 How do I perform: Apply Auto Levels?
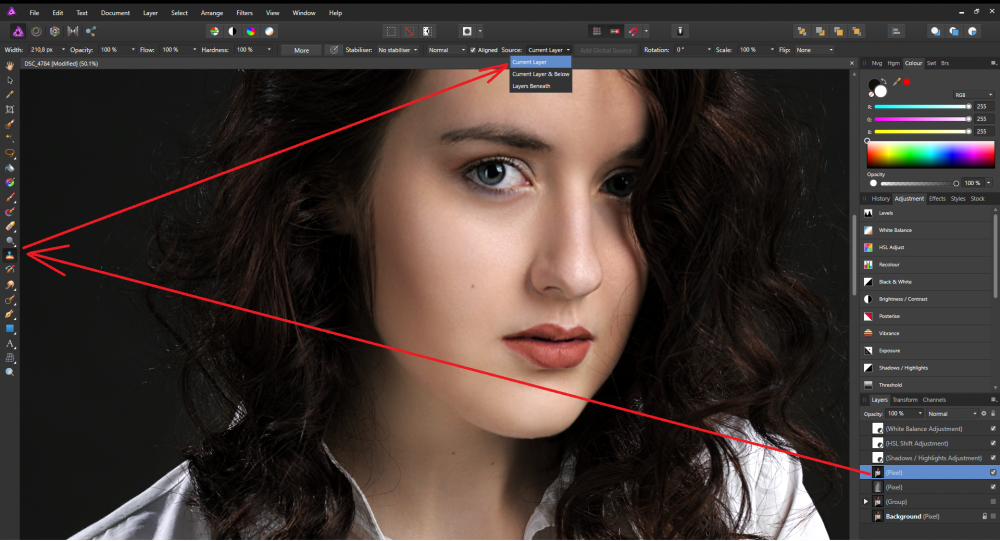tap(214, 31)
